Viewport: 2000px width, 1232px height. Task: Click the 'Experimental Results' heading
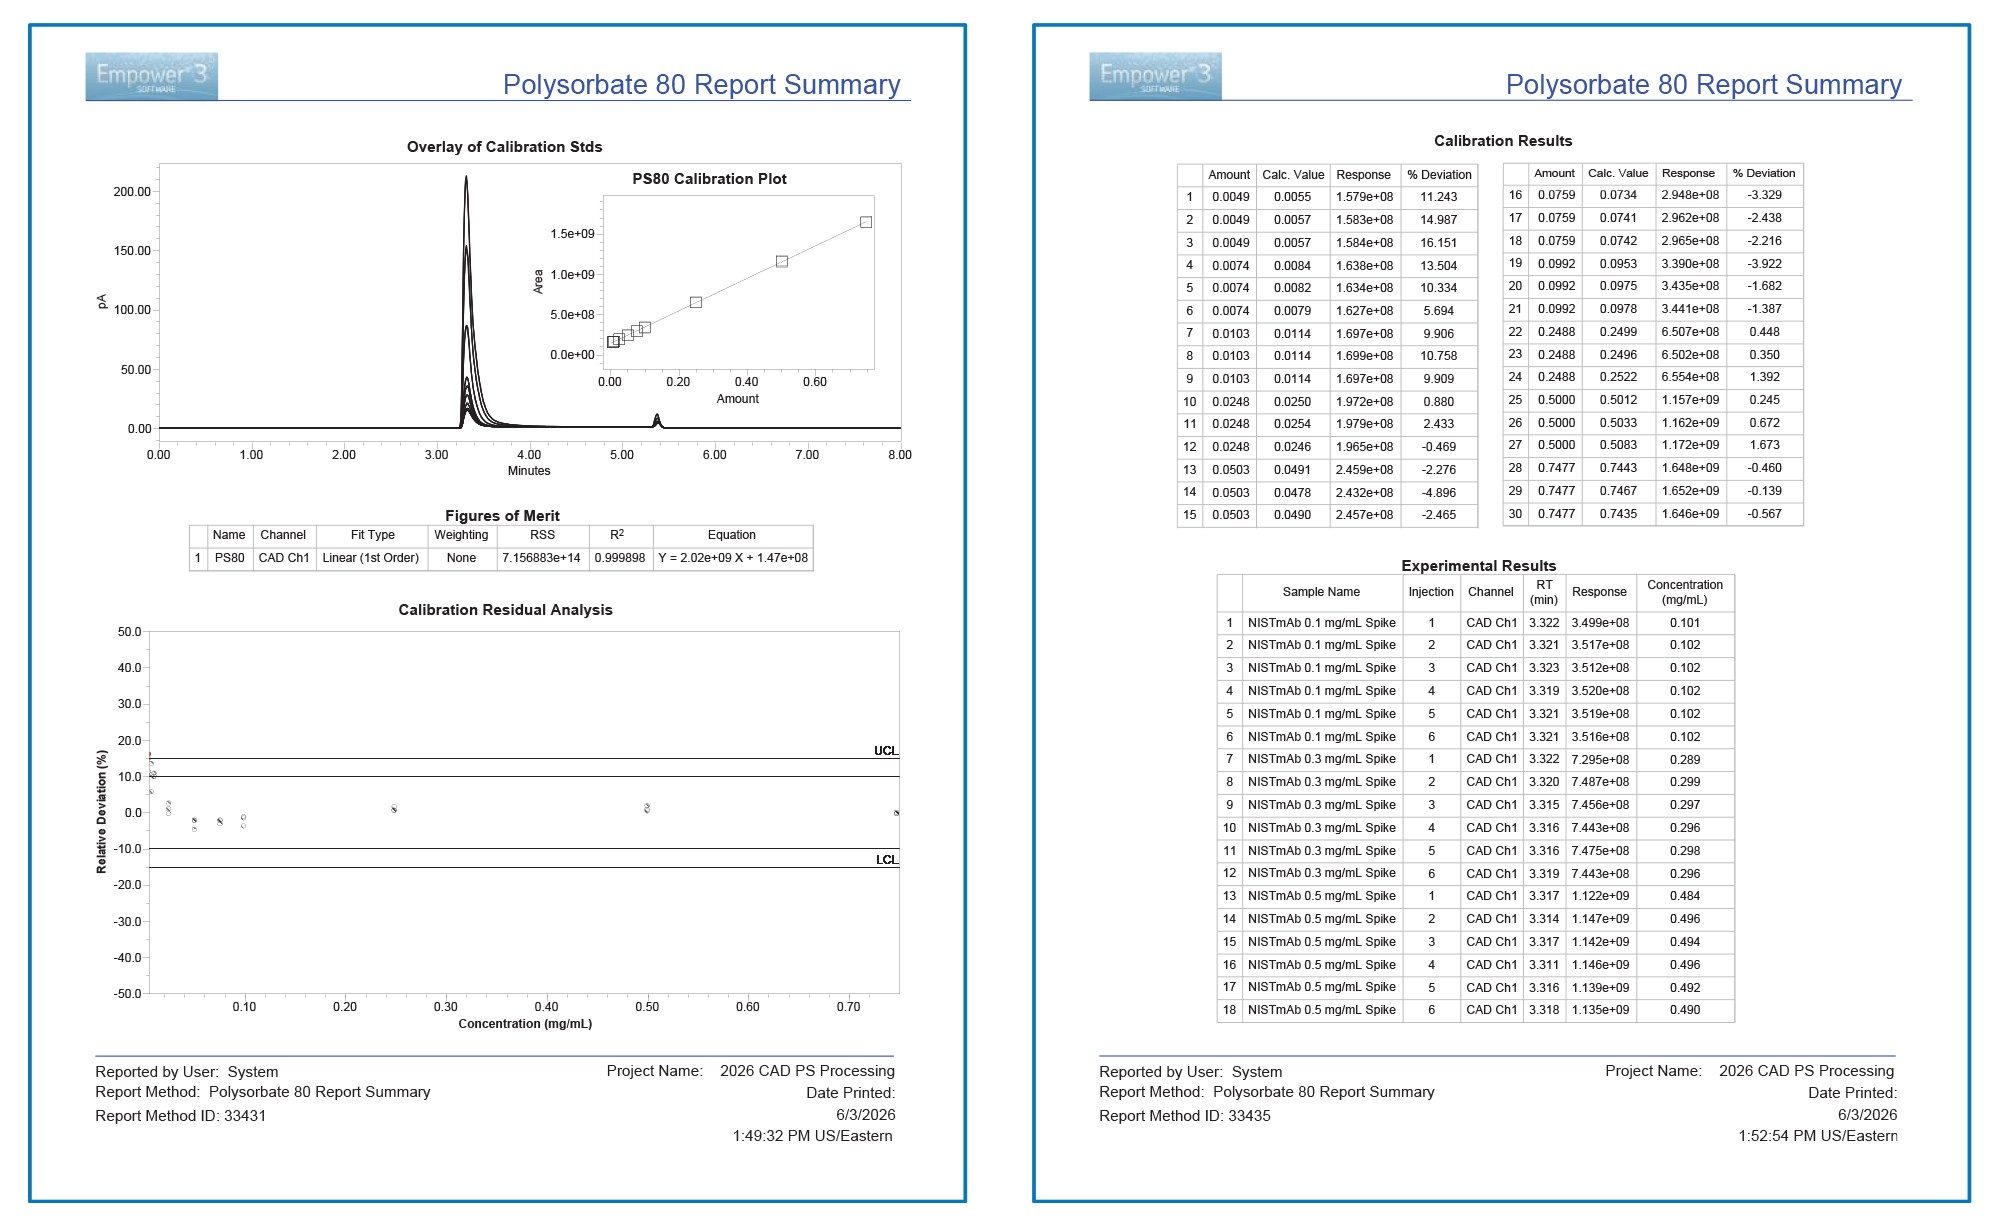click(1478, 566)
